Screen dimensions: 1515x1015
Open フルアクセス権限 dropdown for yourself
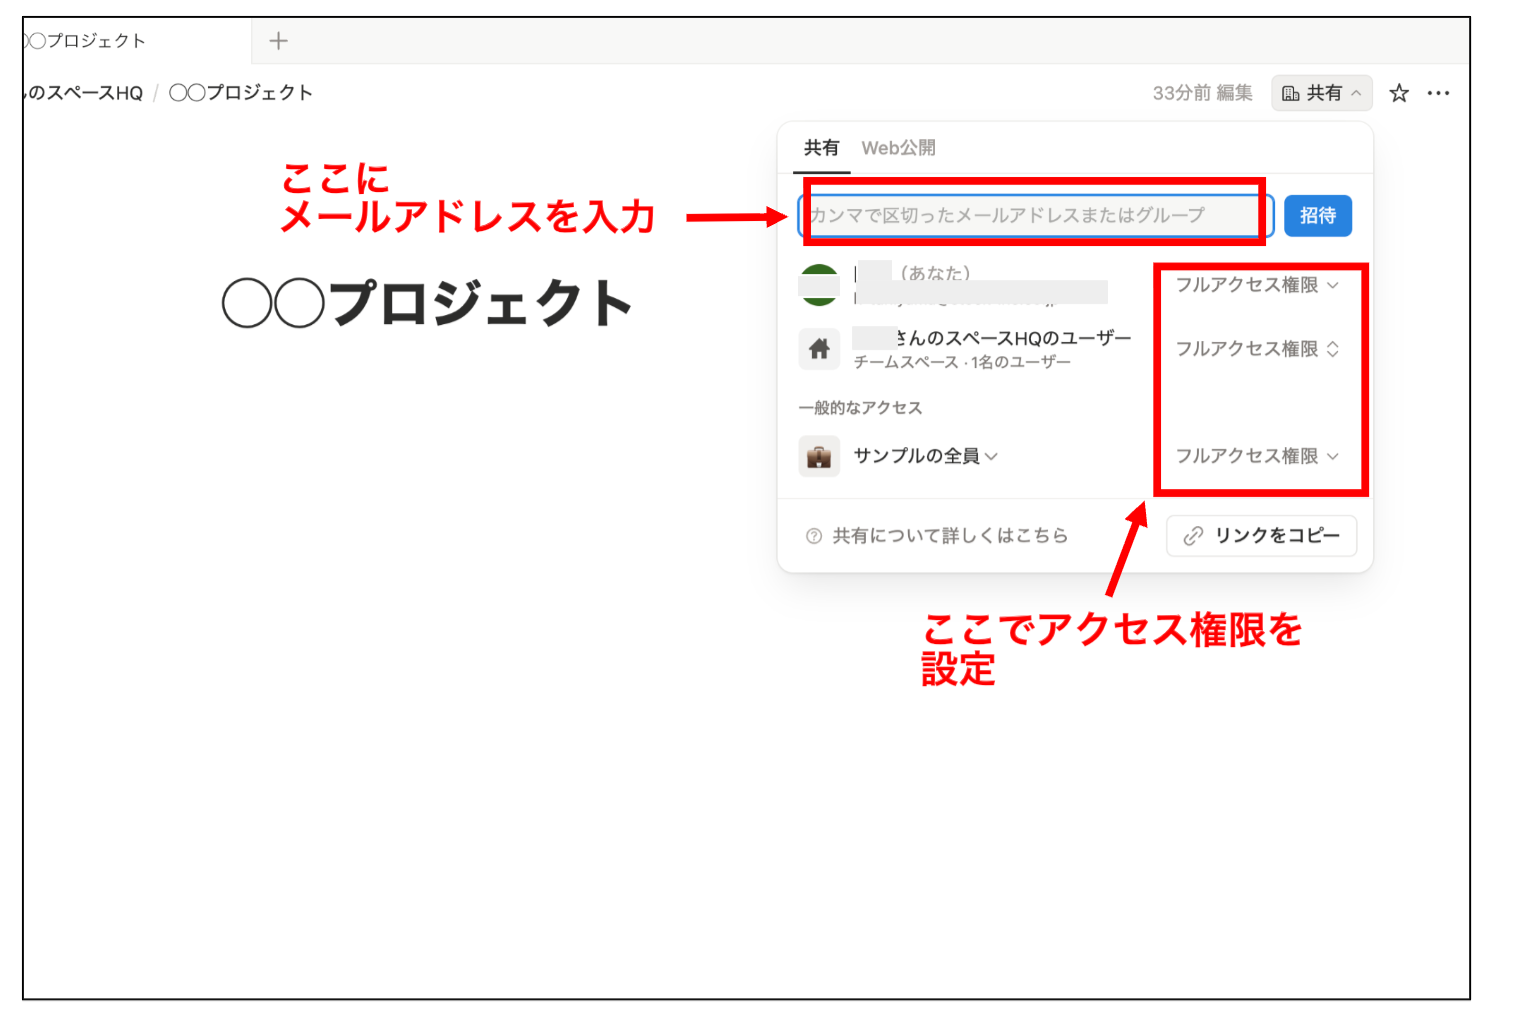1257,285
